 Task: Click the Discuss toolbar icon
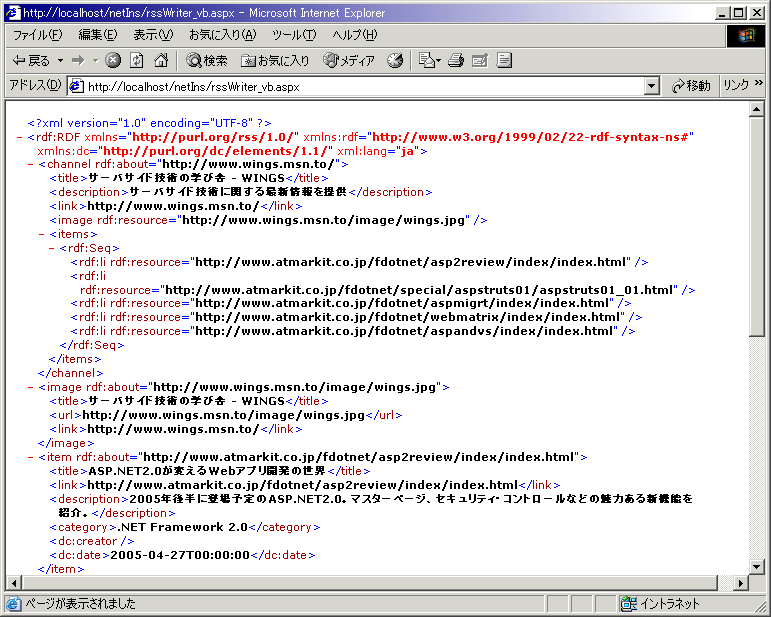[x=504, y=60]
